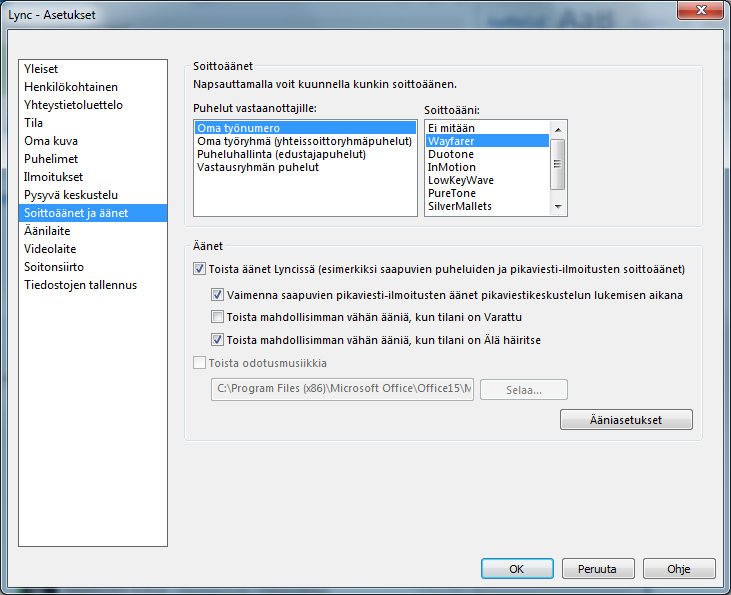Choose Ei mitään ringtone
Screen dimensions: 731x595
(x=487, y=128)
